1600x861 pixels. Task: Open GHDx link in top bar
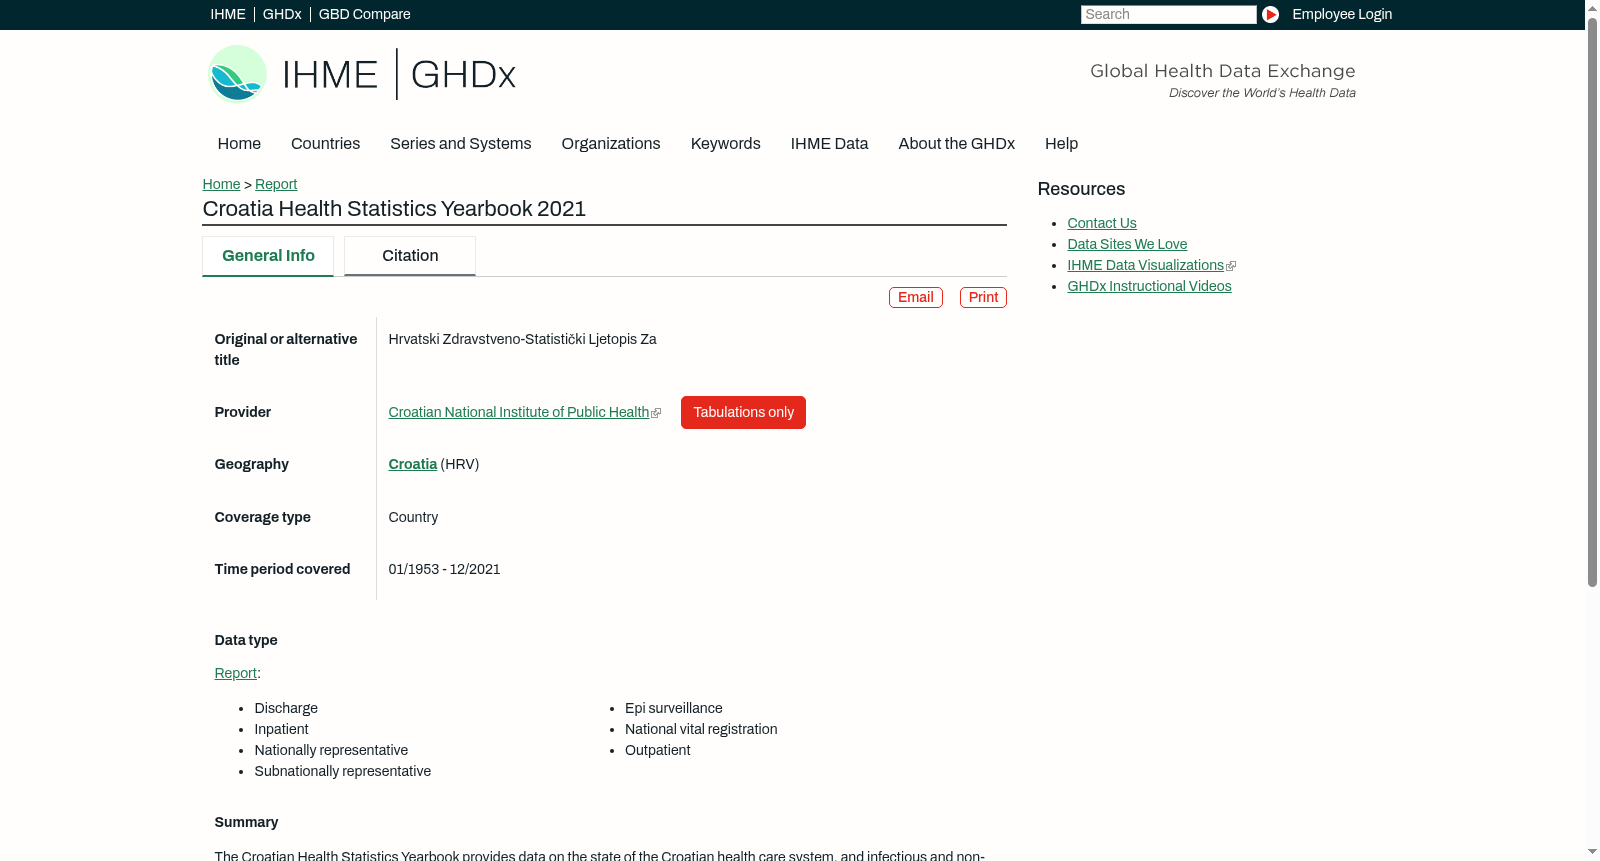tap(282, 14)
